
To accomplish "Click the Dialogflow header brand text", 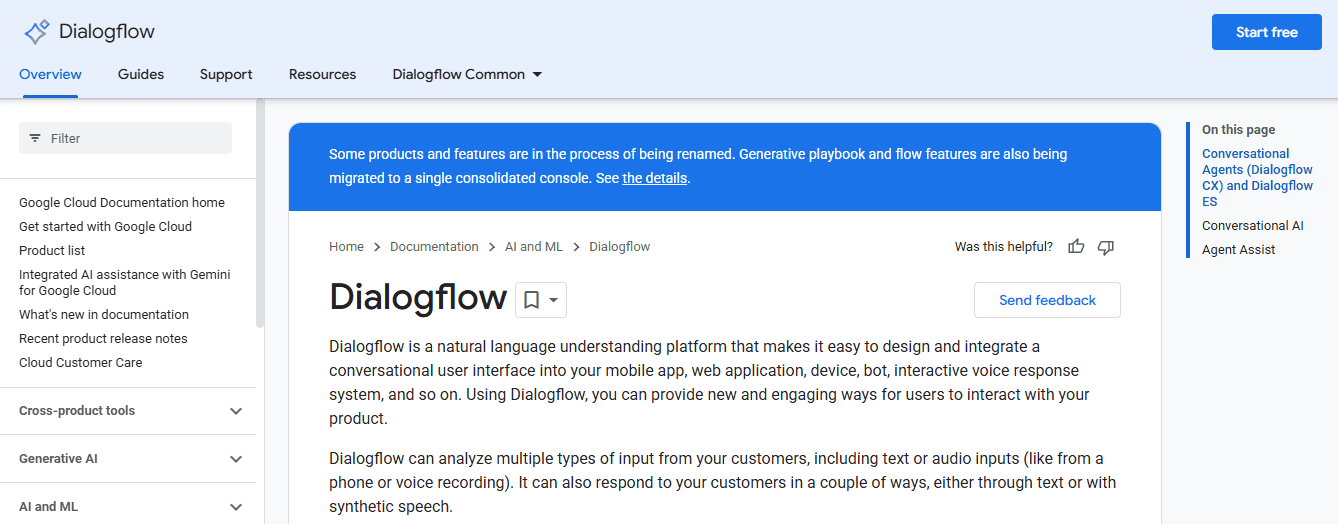I will [x=107, y=31].
